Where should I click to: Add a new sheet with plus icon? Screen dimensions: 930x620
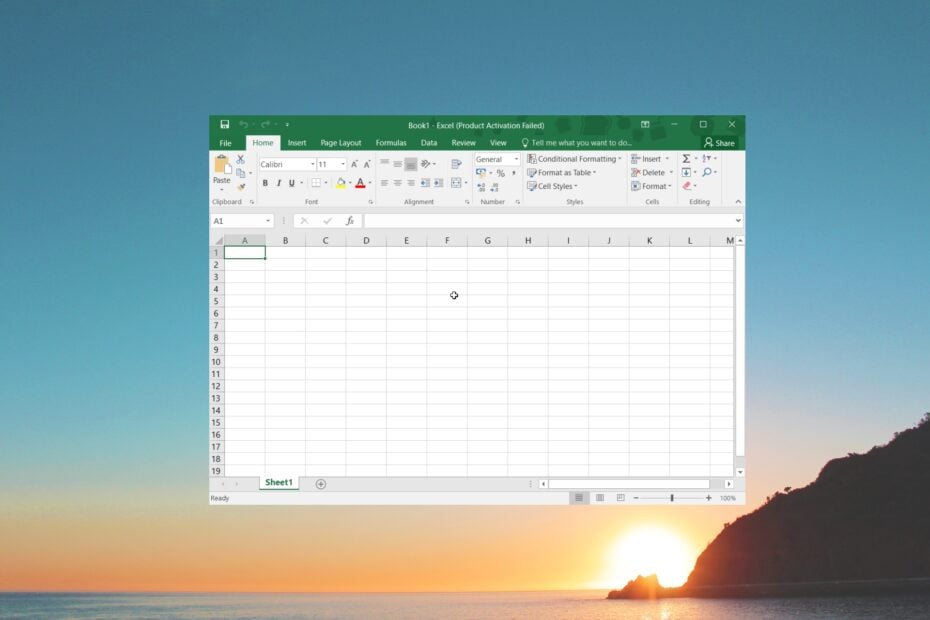pos(321,484)
